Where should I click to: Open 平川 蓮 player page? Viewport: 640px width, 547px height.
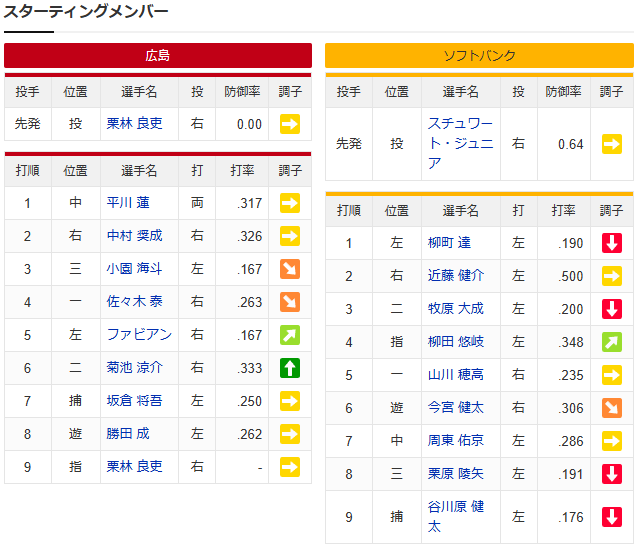point(128,202)
